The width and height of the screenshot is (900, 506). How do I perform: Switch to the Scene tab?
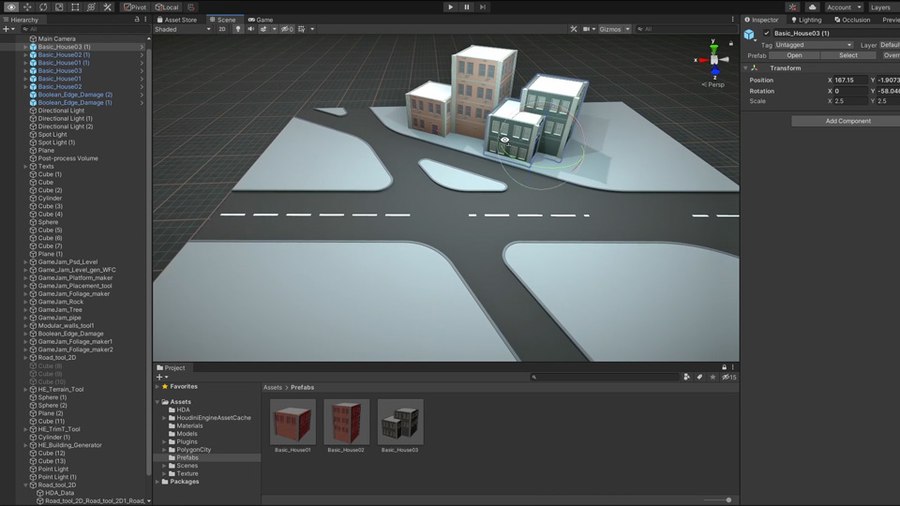pyautogui.click(x=223, y=20)
